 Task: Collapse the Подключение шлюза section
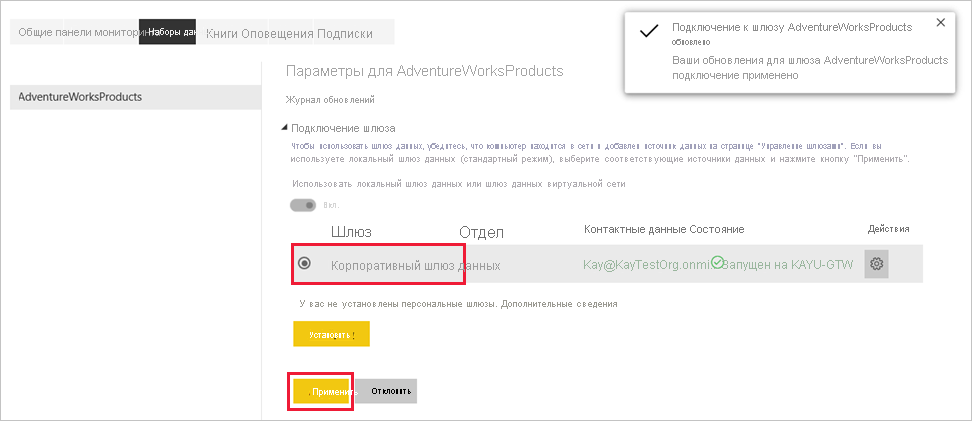(x=285, y=128)
